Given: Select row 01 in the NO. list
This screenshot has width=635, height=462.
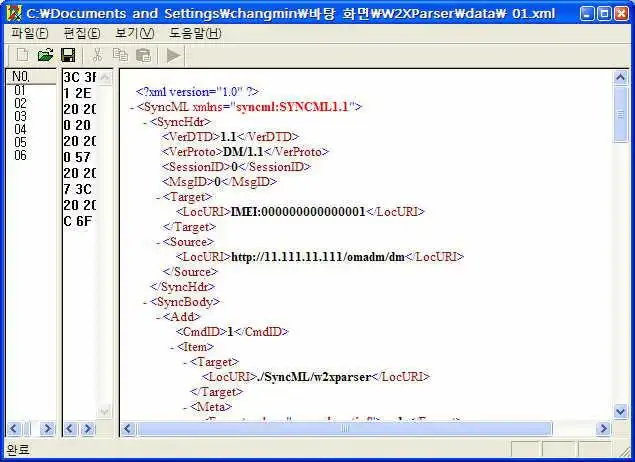Looking at the screenshot, I should pyautogui.click(x=20, y=90).
